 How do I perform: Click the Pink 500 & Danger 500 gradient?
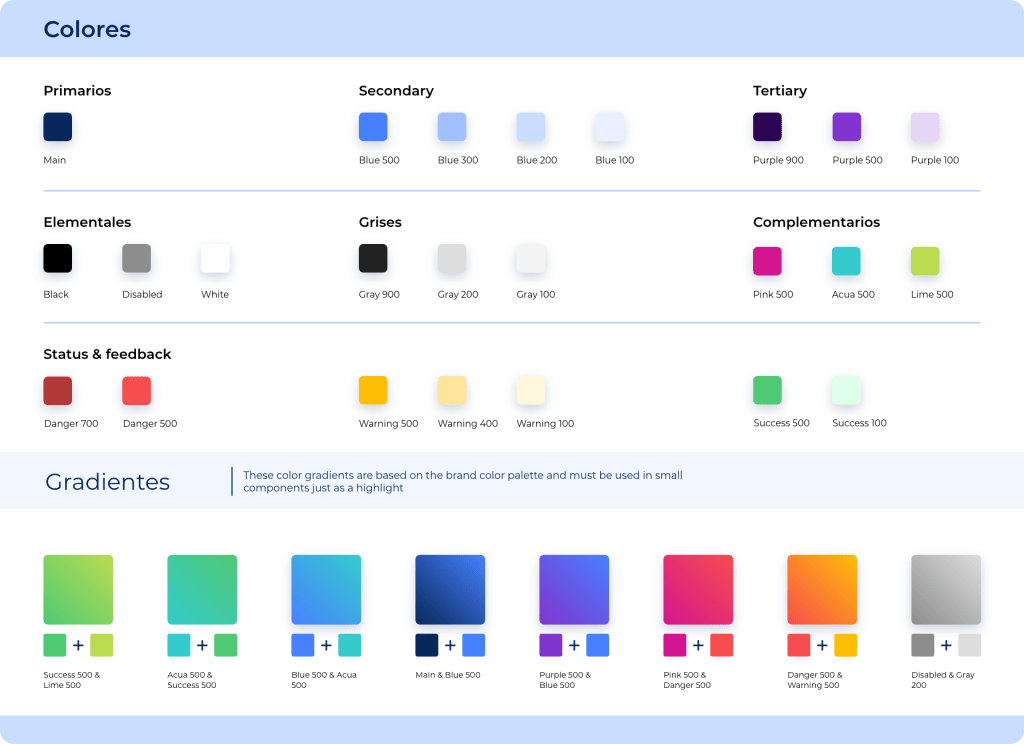698,590
